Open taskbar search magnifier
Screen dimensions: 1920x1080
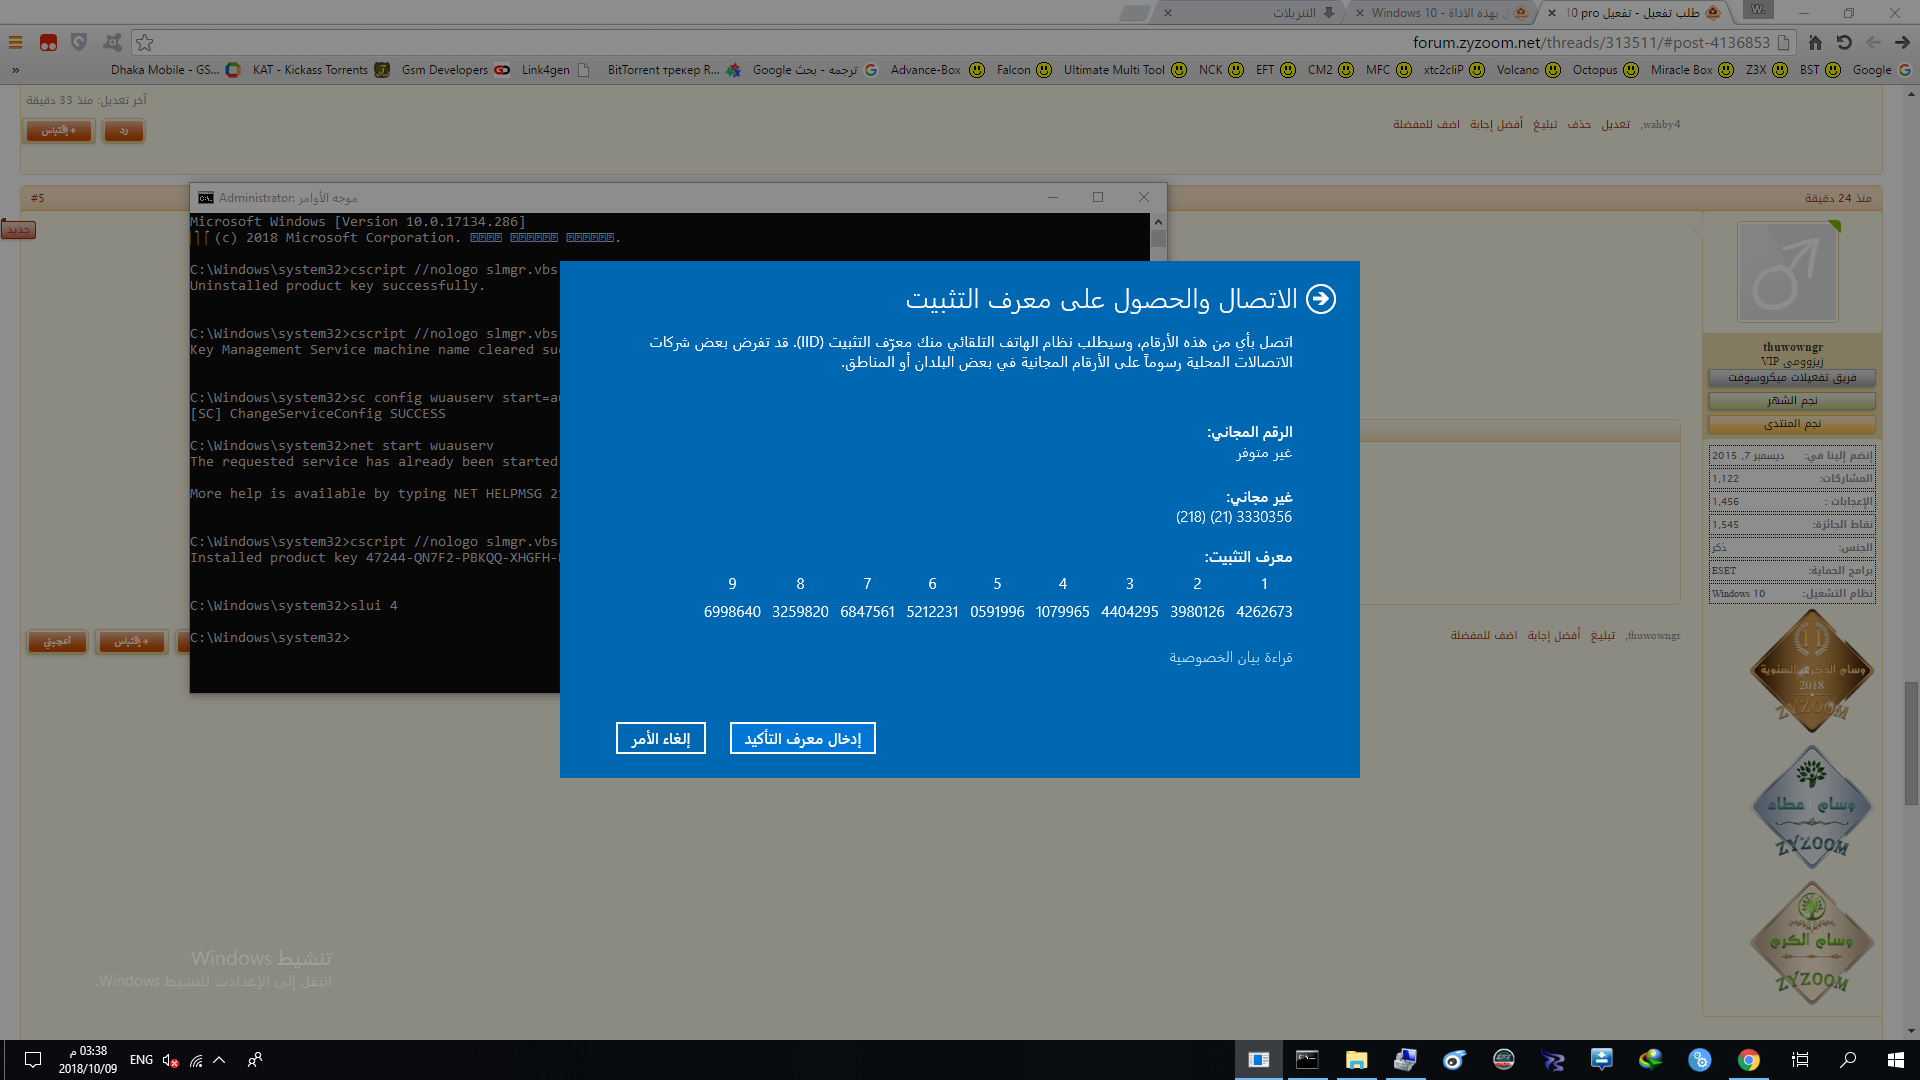[1848, 1060]
